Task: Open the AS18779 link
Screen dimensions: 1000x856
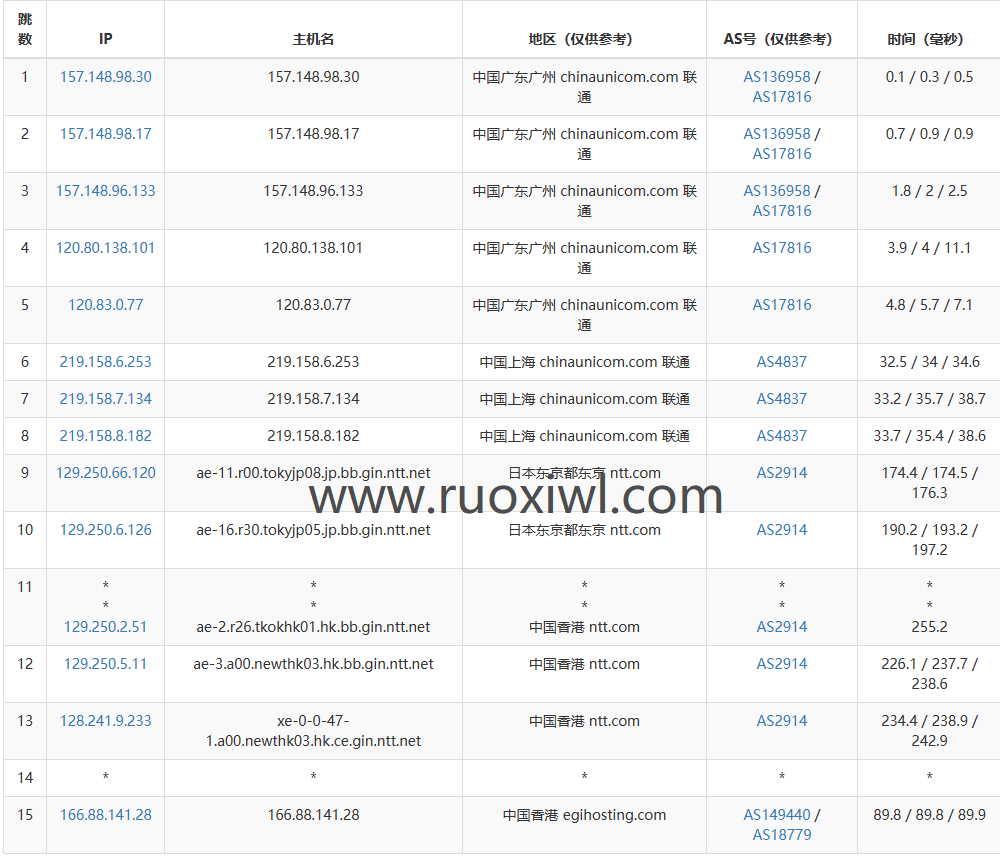Action: click(781, 835)
